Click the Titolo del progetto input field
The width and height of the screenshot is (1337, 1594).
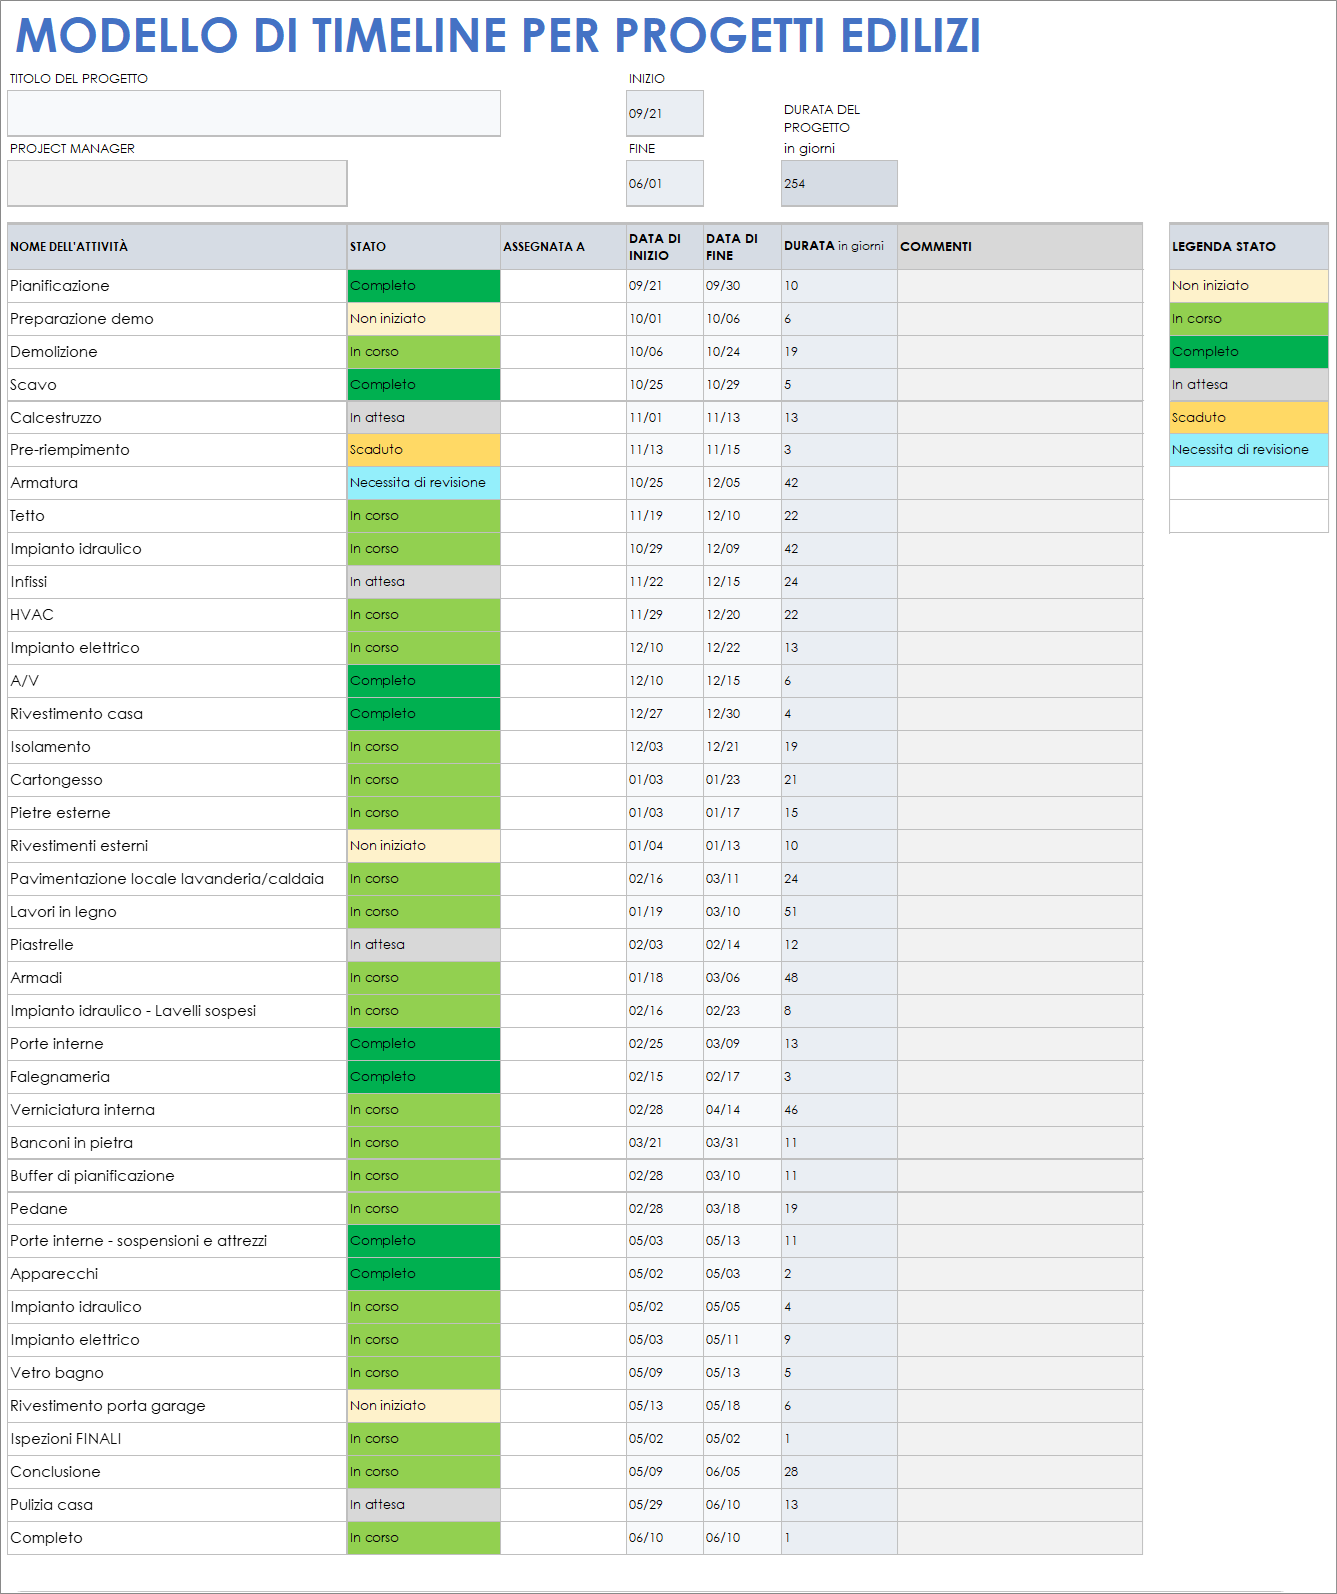[254, 113]
